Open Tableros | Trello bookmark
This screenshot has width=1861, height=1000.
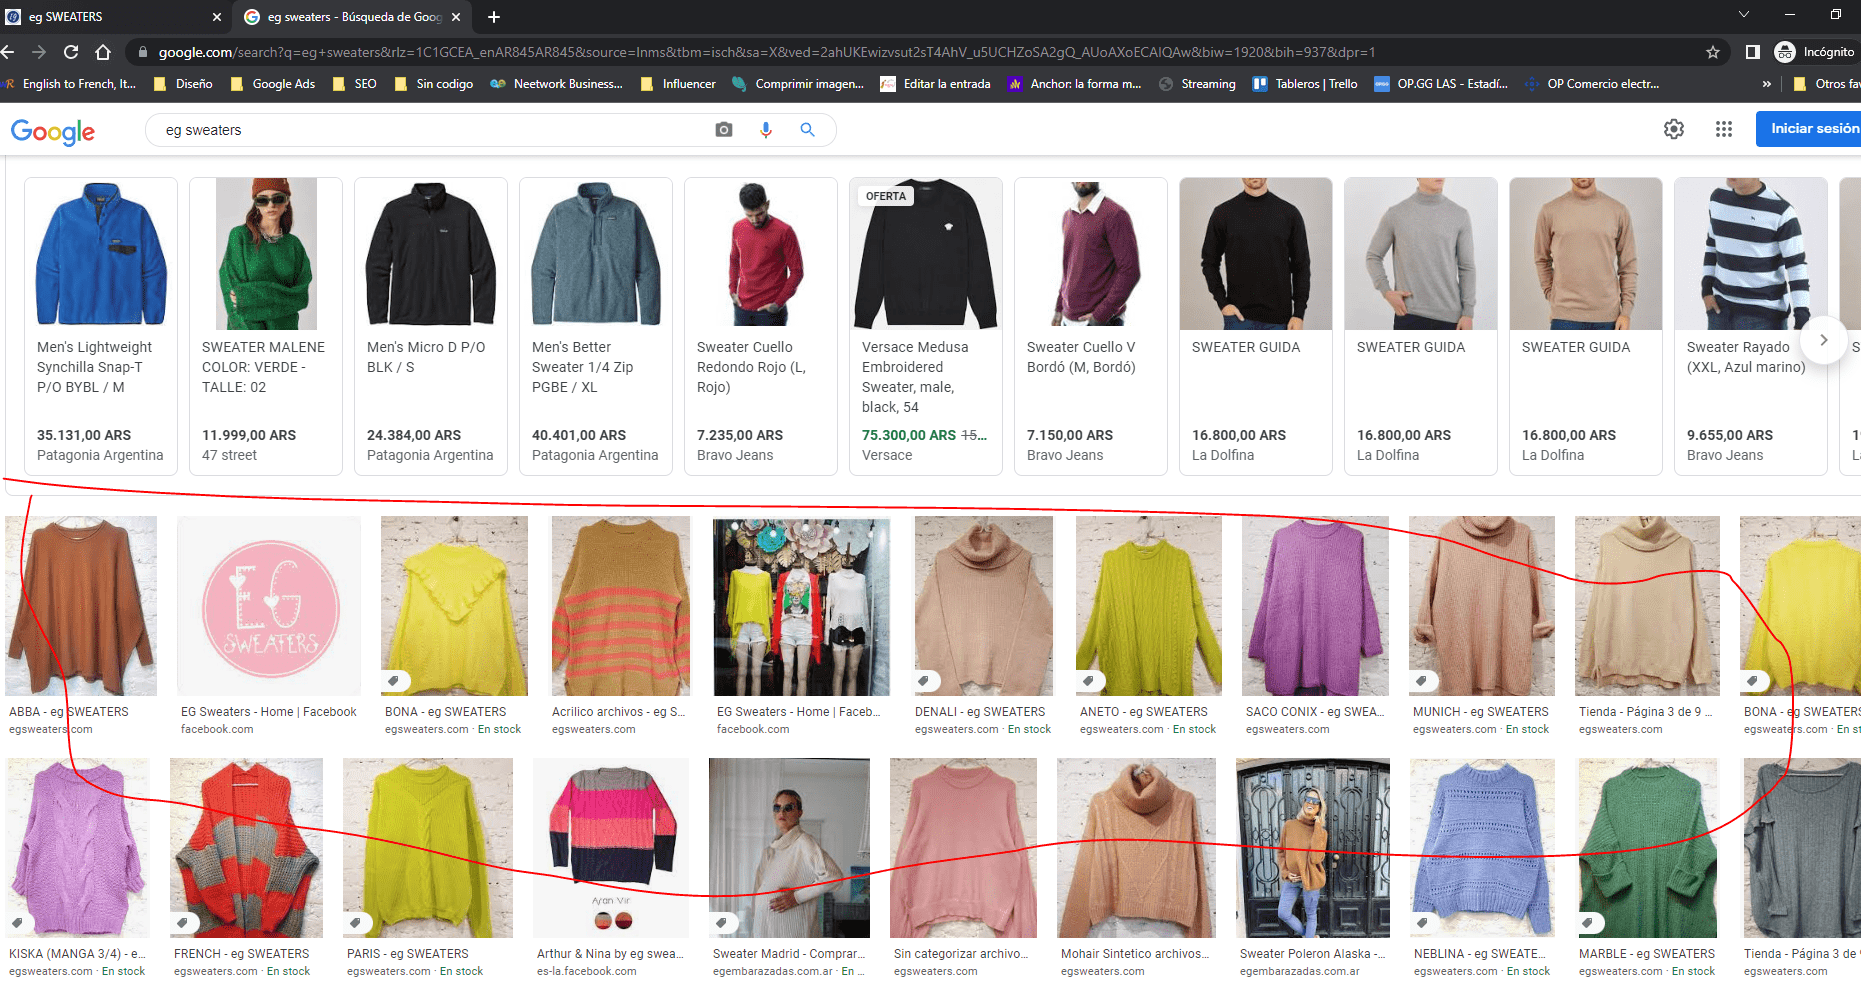1305,84
